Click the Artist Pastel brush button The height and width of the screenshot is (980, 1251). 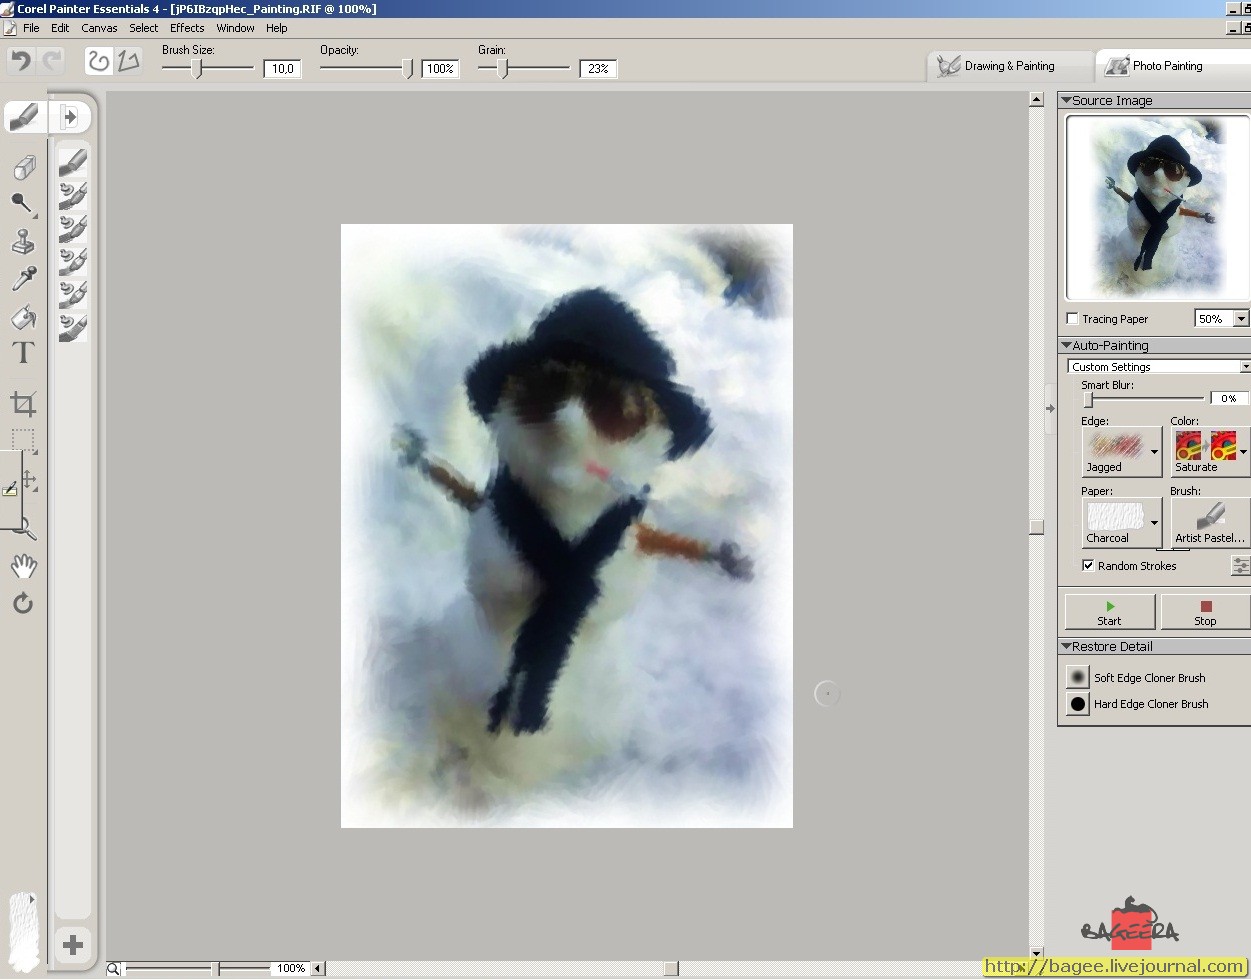point(1210,522)
